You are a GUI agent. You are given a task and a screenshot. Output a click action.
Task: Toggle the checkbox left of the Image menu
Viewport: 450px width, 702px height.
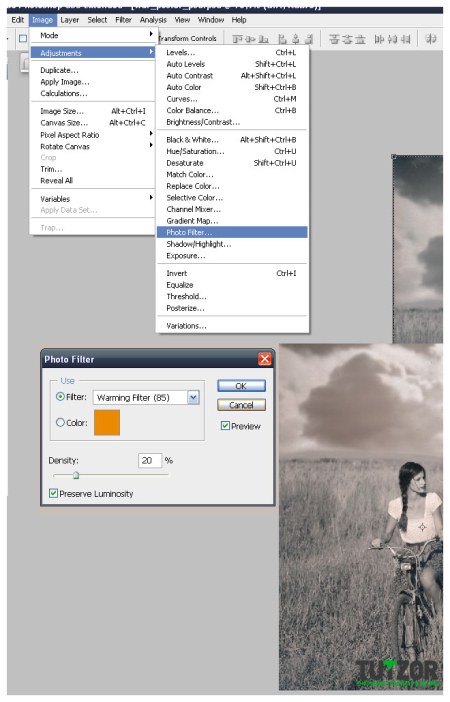point(23,39)
